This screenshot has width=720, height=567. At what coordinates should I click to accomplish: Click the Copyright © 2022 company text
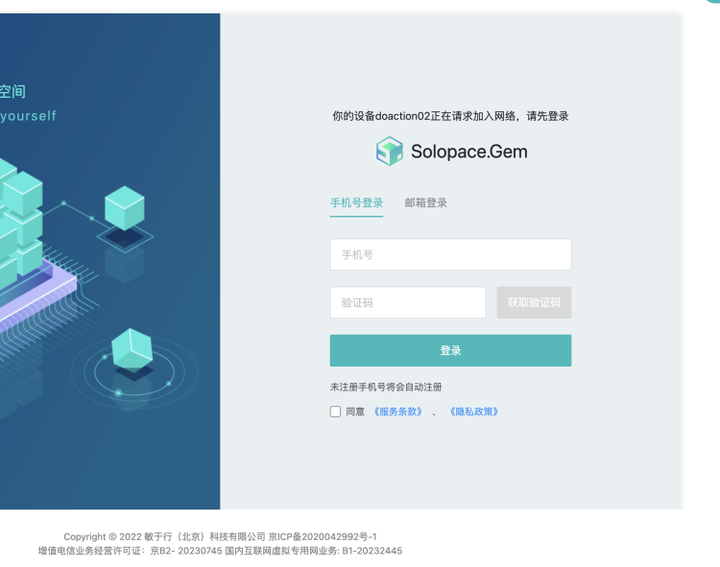coord(164,536)
